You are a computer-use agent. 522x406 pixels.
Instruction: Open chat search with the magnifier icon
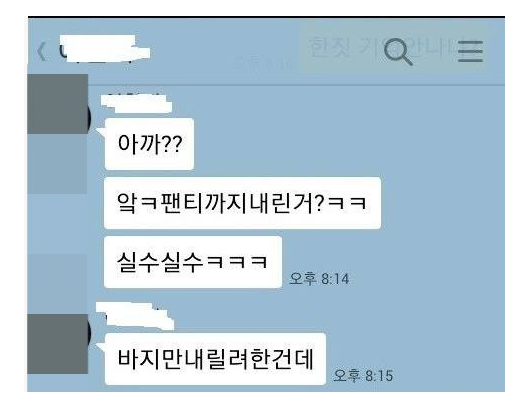click(x=398, y=52)
